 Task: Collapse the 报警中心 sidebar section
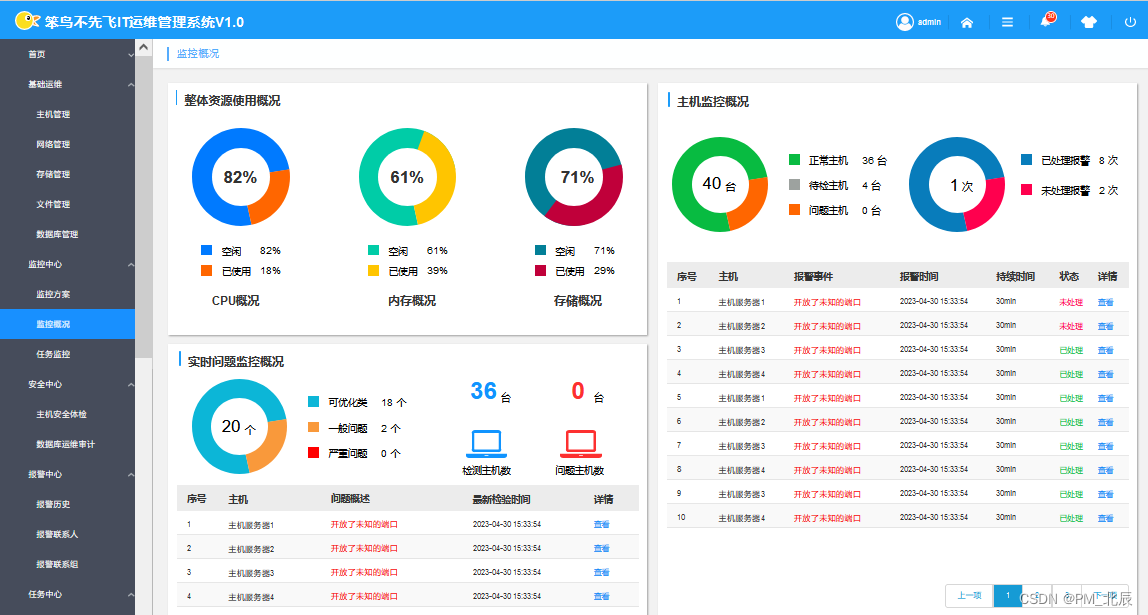[x=131, y=475]
